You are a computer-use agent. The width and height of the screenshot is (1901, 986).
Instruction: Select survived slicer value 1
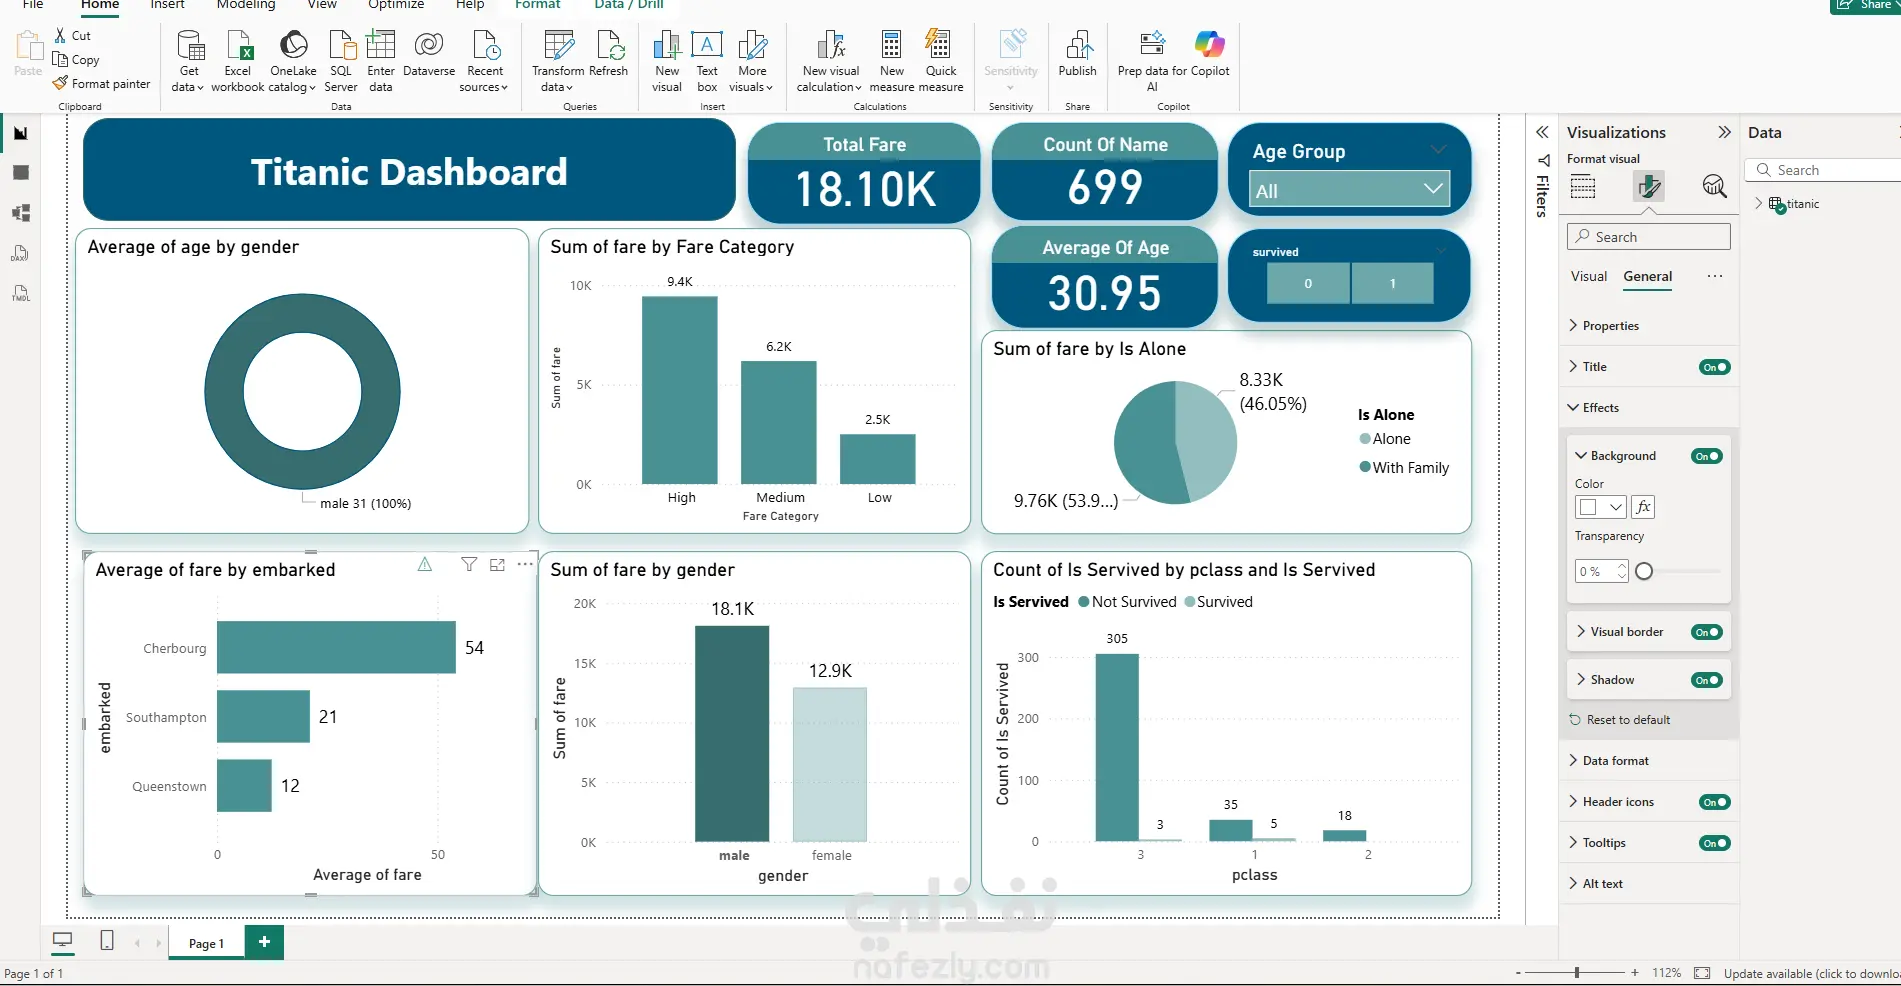[x=1392, y=284]
